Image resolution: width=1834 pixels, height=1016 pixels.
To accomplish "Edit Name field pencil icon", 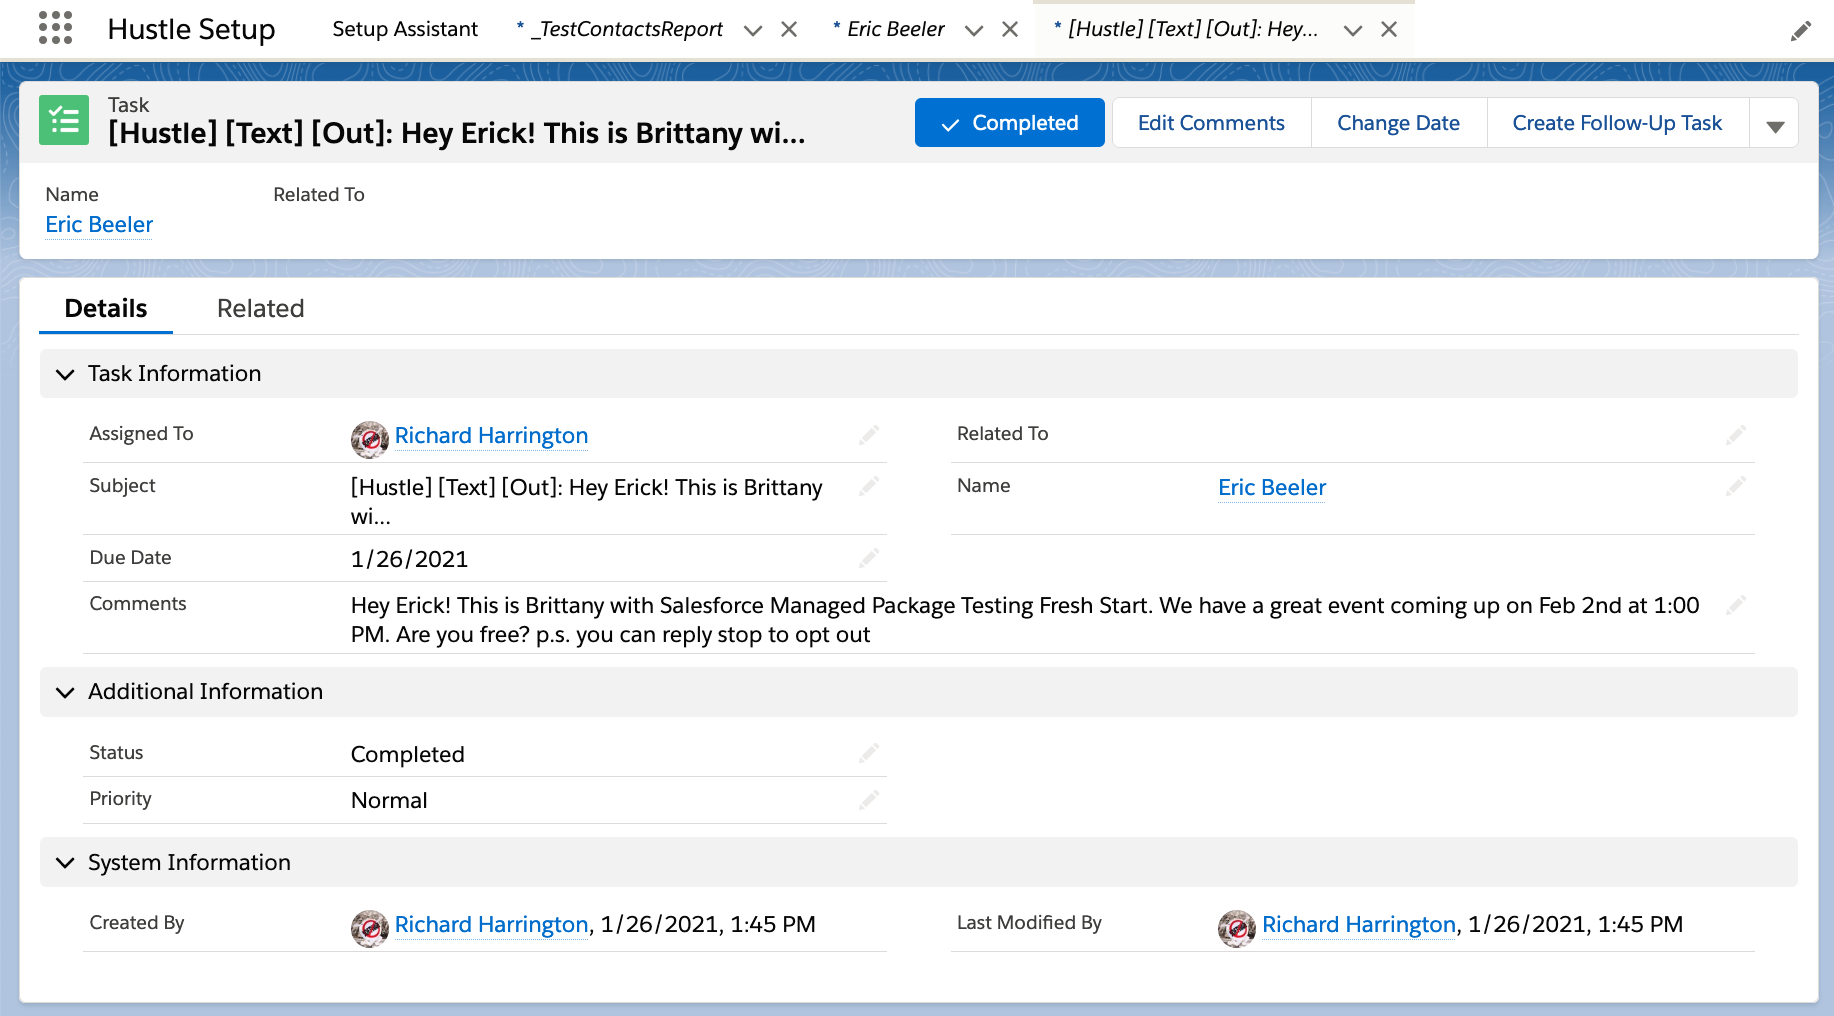I will [1736, 486].
